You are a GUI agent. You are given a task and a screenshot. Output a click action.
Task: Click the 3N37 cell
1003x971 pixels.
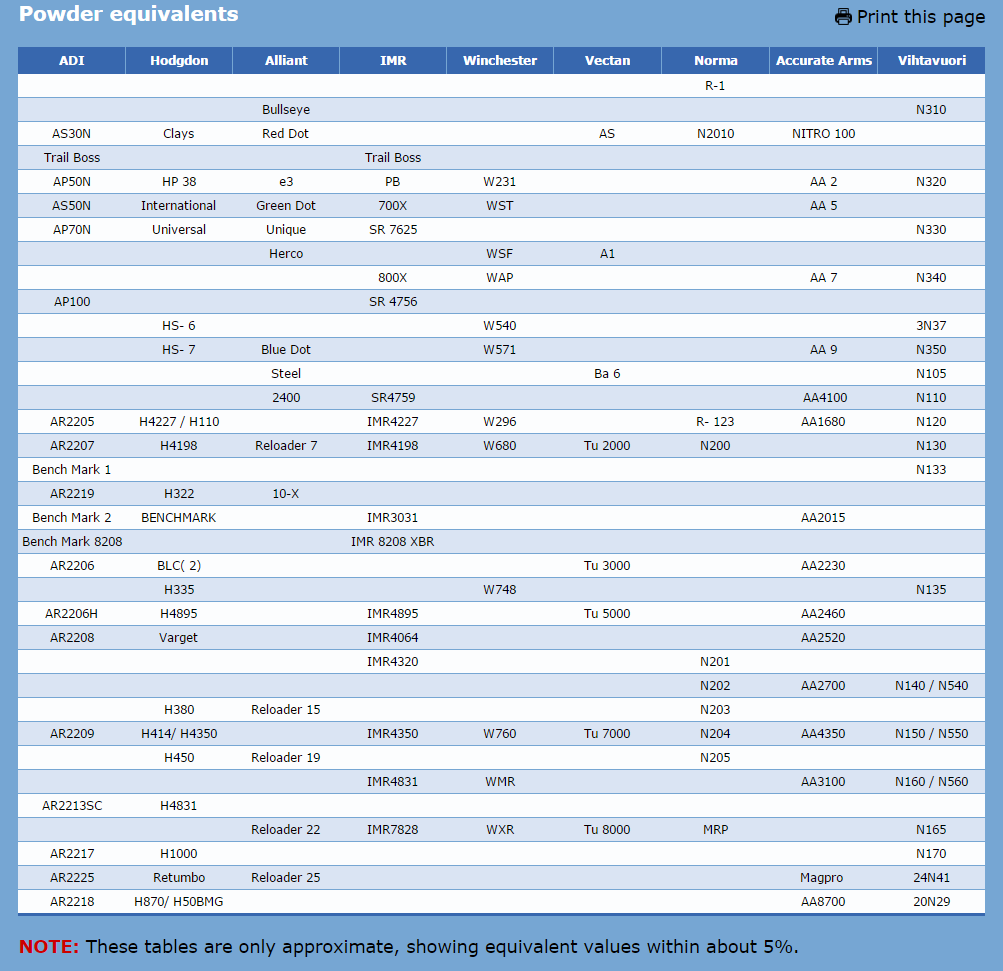(x=931, y=326)
